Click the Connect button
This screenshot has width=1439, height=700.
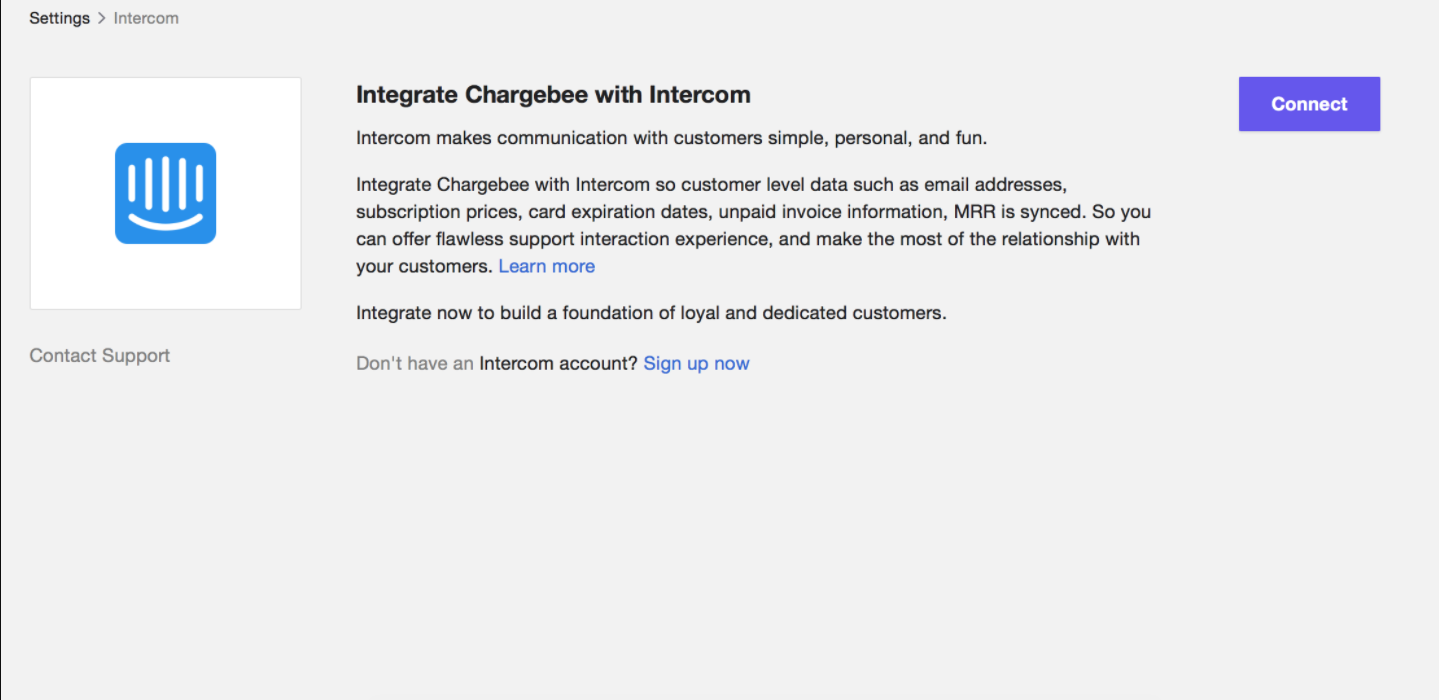point(1309,104)
